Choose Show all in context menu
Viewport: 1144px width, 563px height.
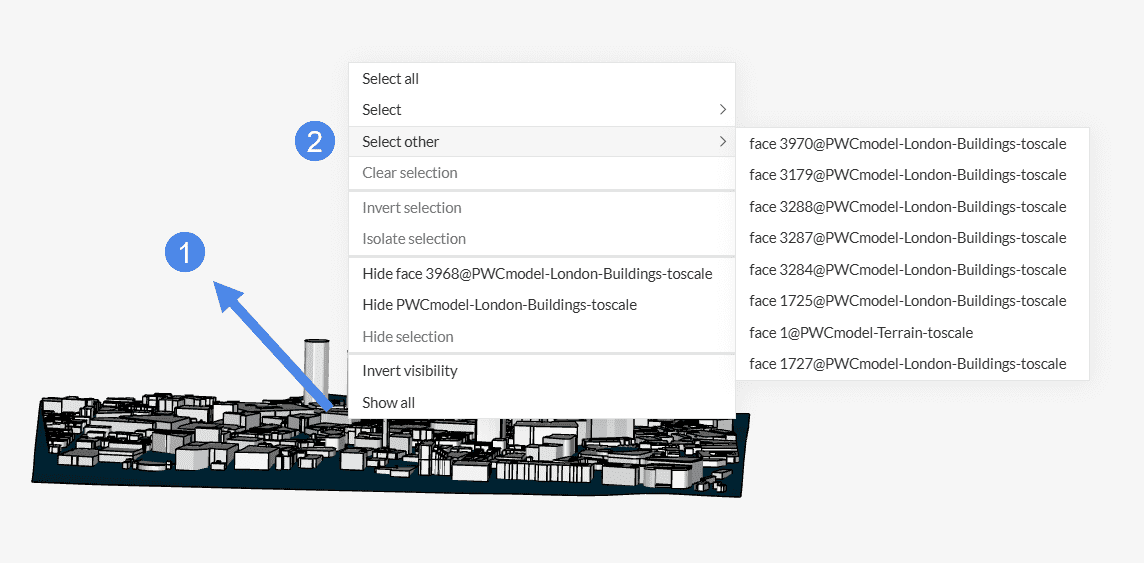[x=388, y=403]
